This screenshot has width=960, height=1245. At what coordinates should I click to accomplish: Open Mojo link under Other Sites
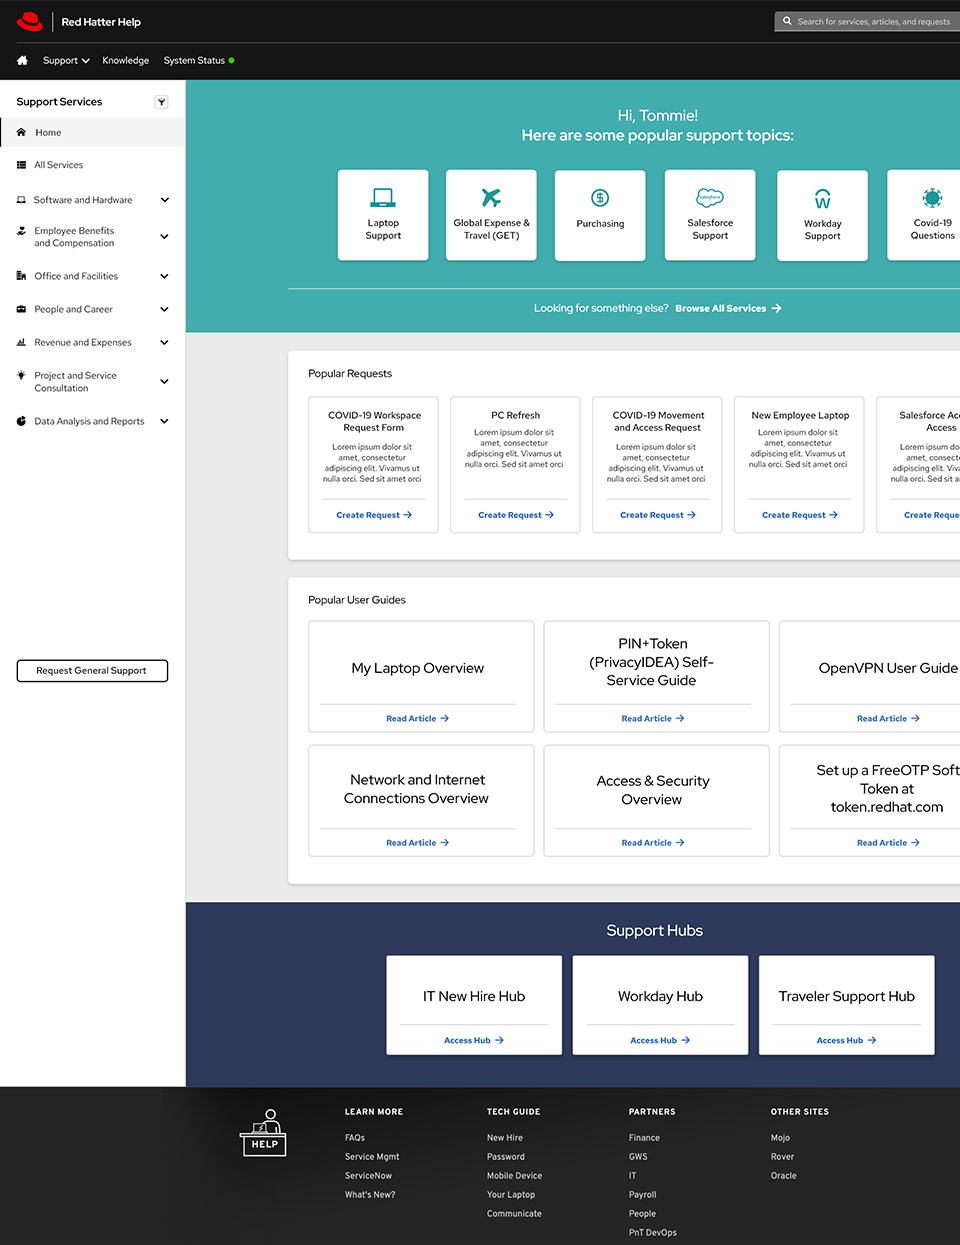pyautogui.click(x=780, y=1138)
